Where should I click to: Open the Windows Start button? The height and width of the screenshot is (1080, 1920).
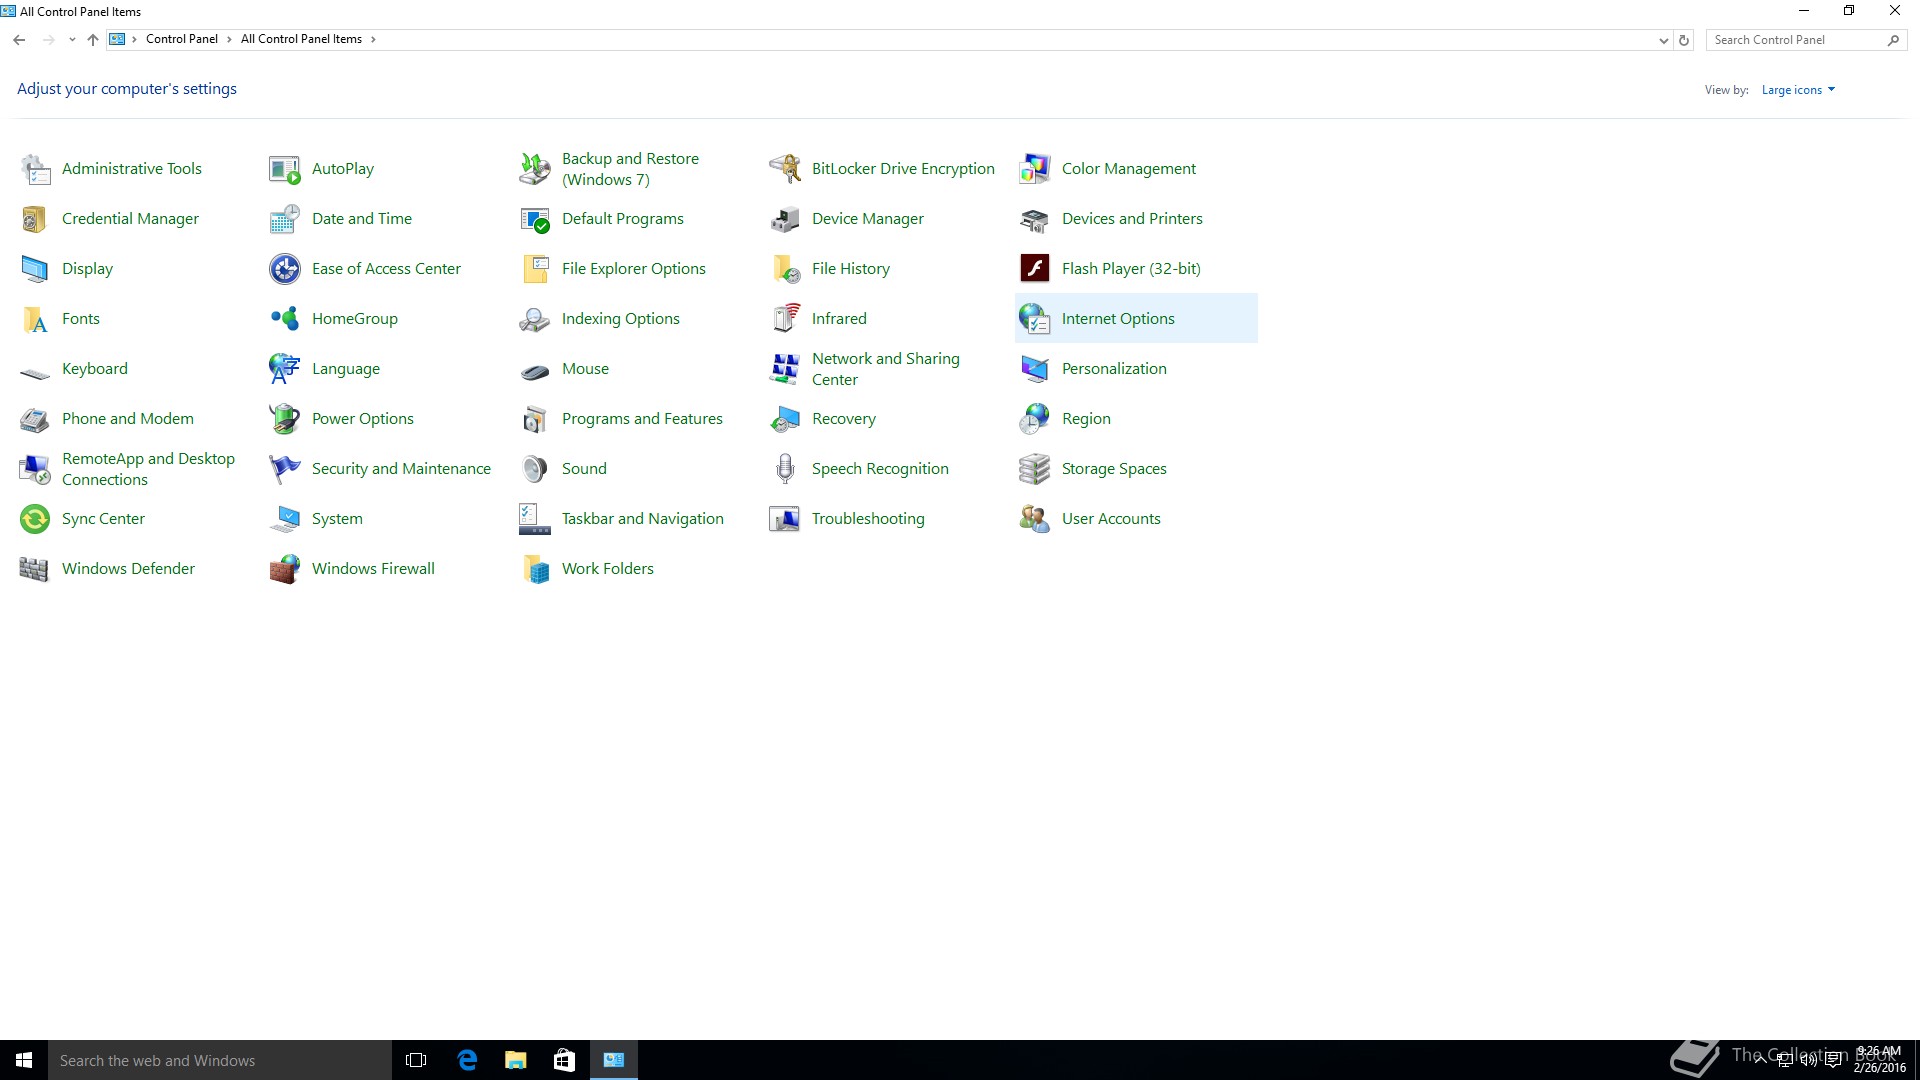pyautogui.click(x=24, y=1060)
